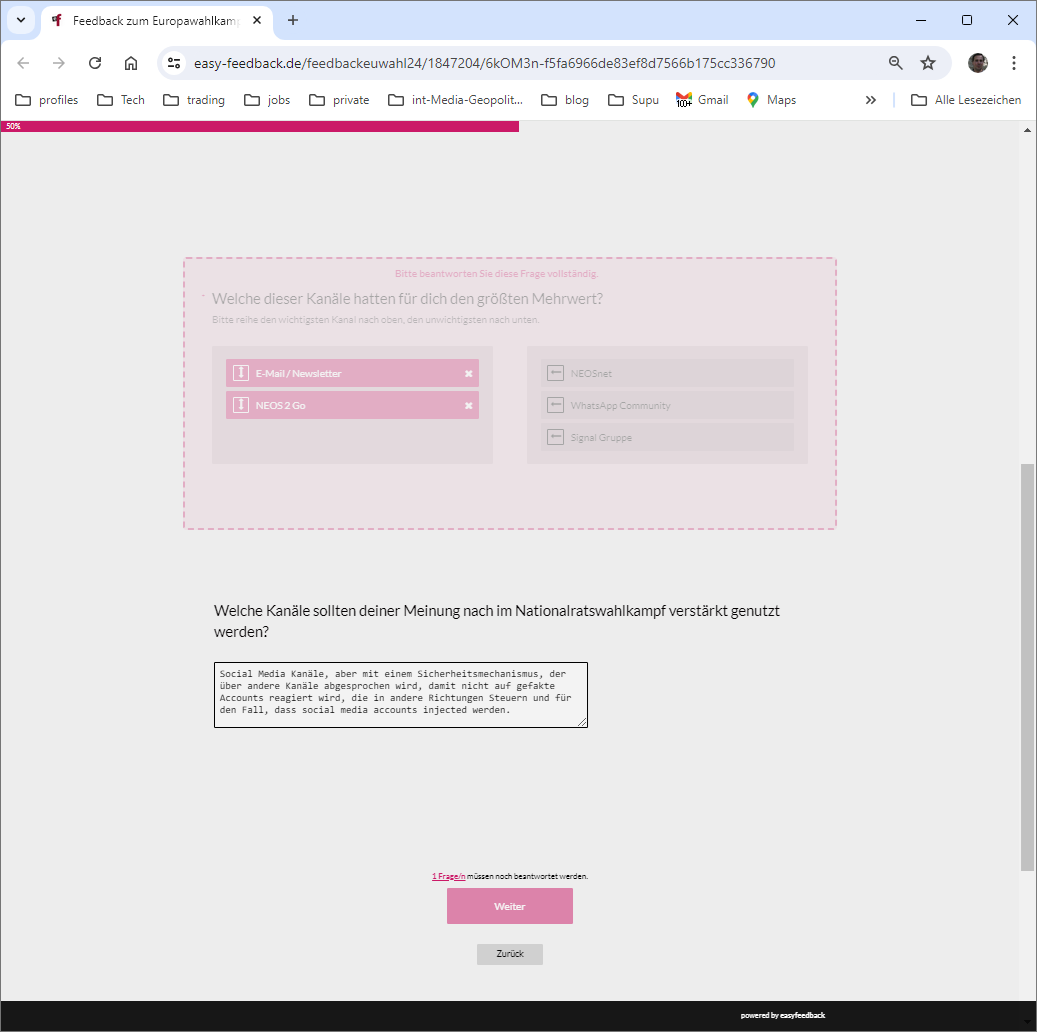Expand the hidden bookmarks overflow chevron
The height and width of the screenshot is (1032, 1037).
[871, 100]
